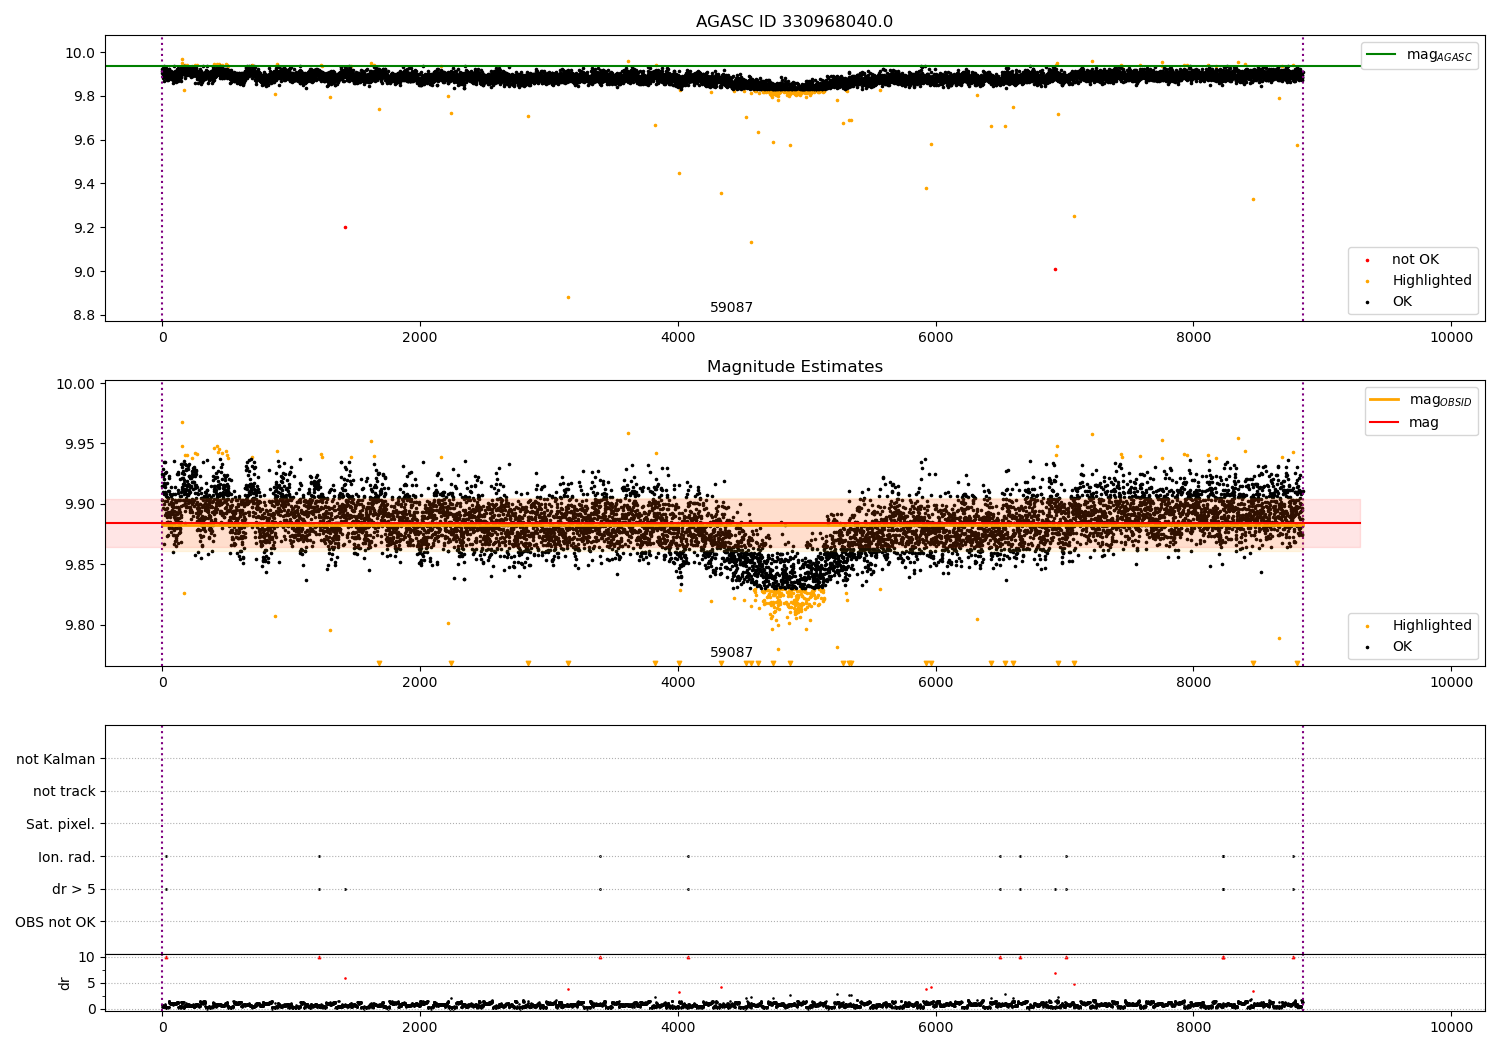Click the '9.2' y-axis tick of top plot
This screenshot has height=1050, width=1500.
(x=83, y=228)
